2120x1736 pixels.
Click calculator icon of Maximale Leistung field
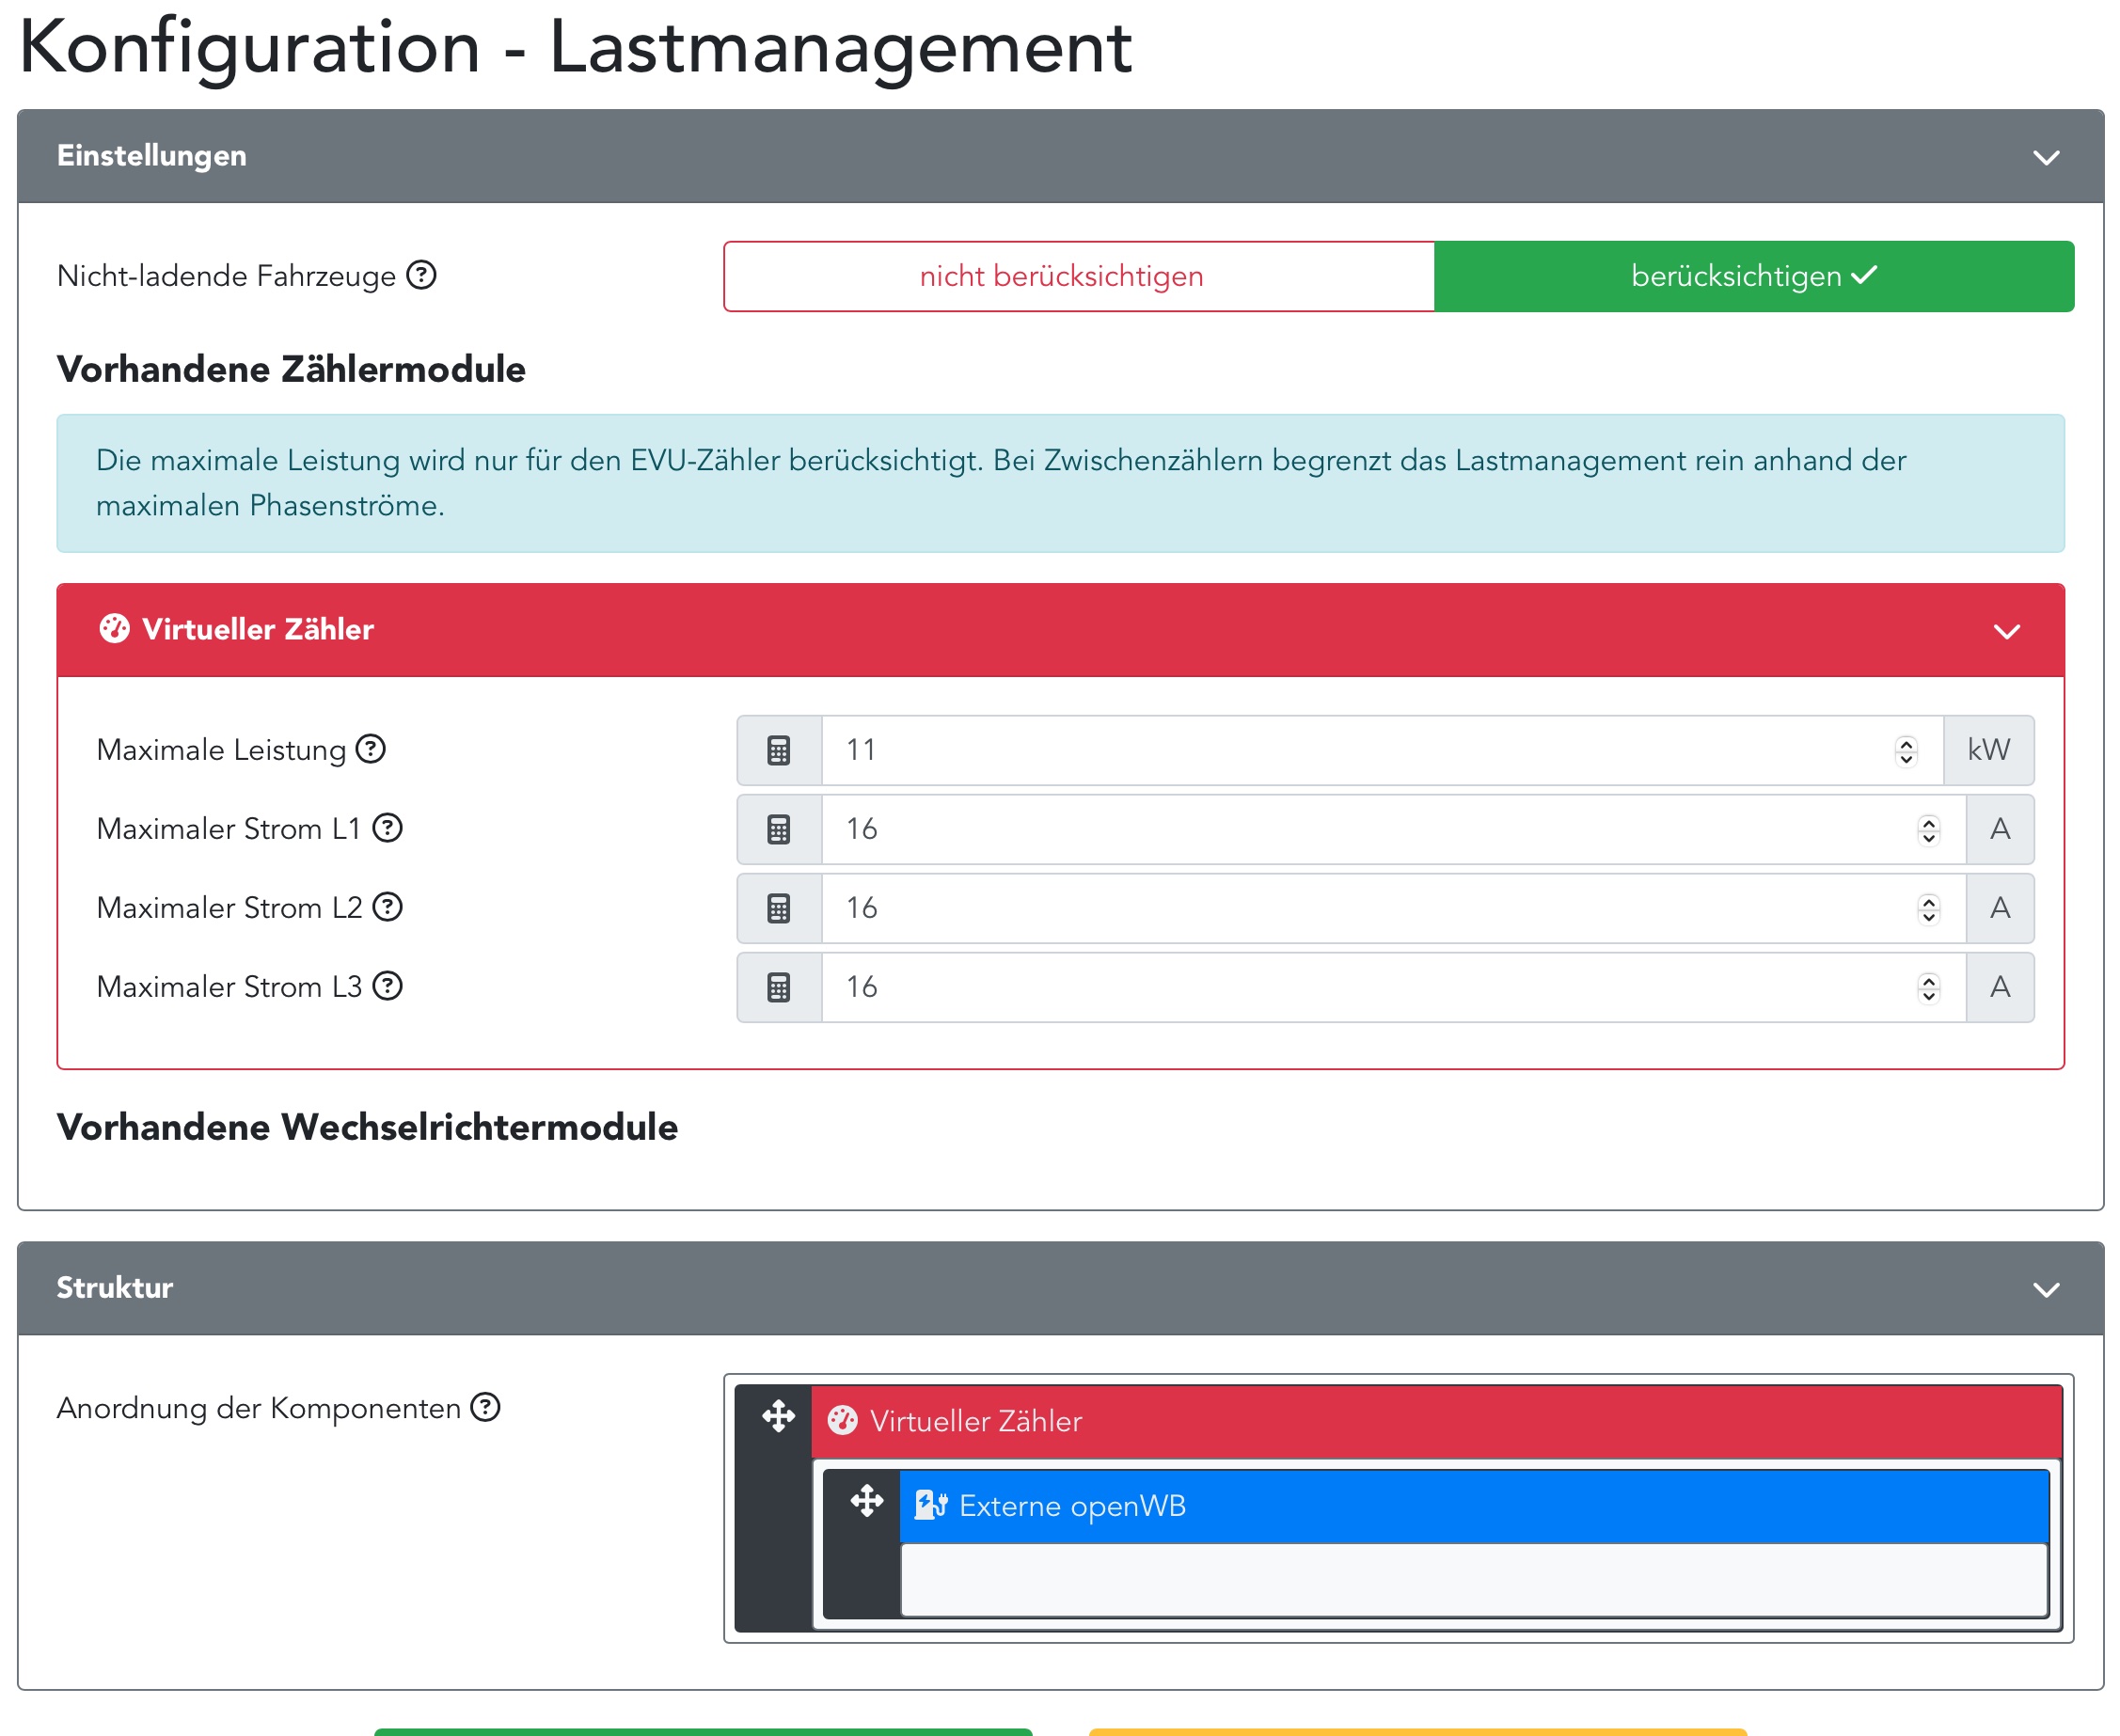coord(778,750)
